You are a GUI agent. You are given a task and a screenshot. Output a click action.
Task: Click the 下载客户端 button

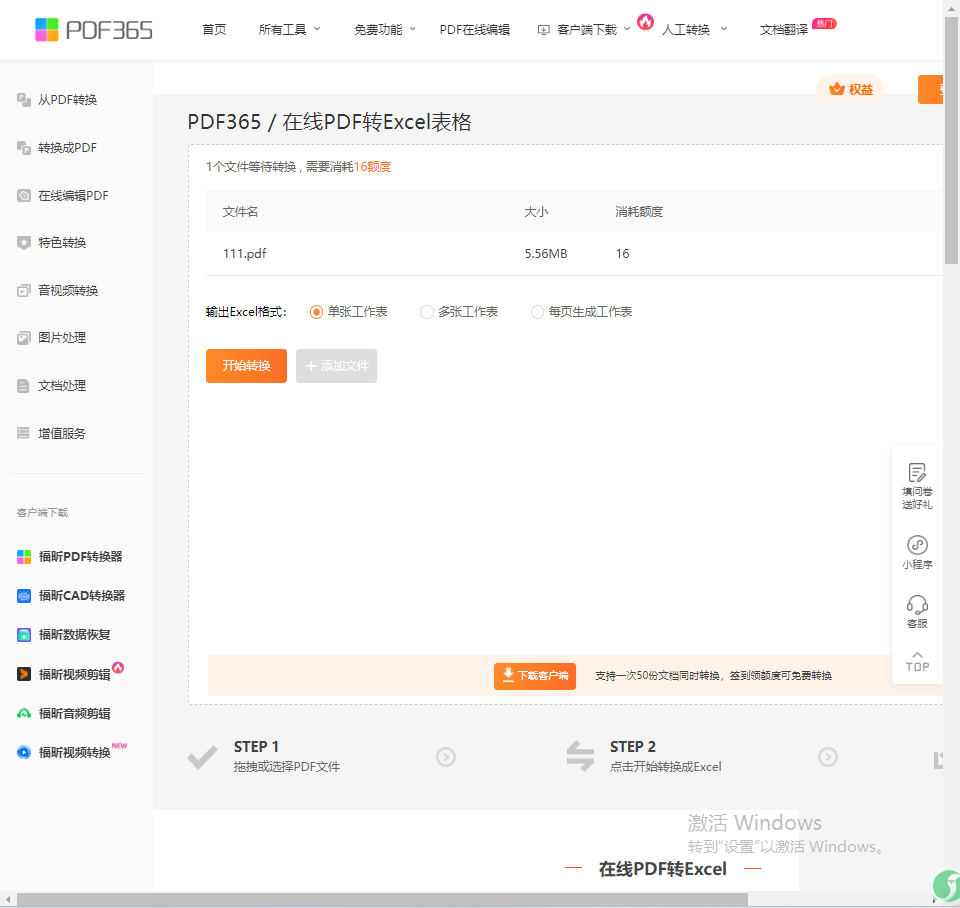534,676
